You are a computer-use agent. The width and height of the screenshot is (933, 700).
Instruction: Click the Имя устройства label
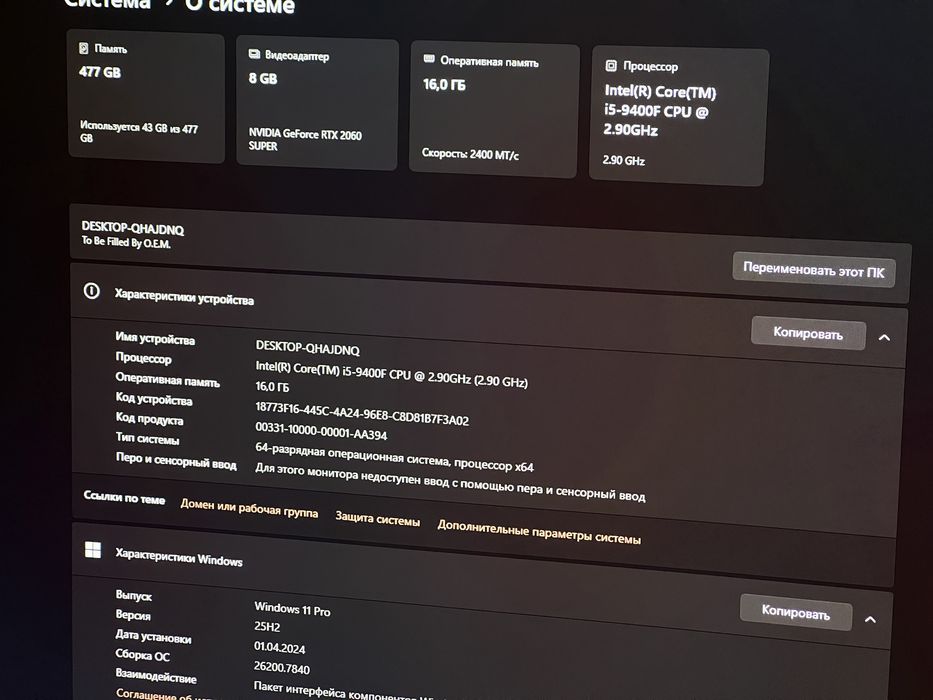[x=155, y=338]
